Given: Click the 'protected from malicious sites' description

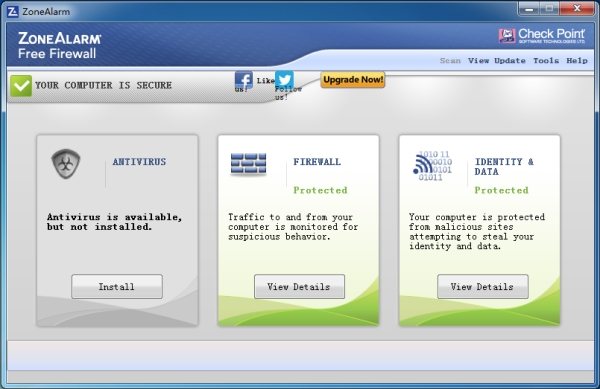Looking at the screenshot, I should [477, 231].
